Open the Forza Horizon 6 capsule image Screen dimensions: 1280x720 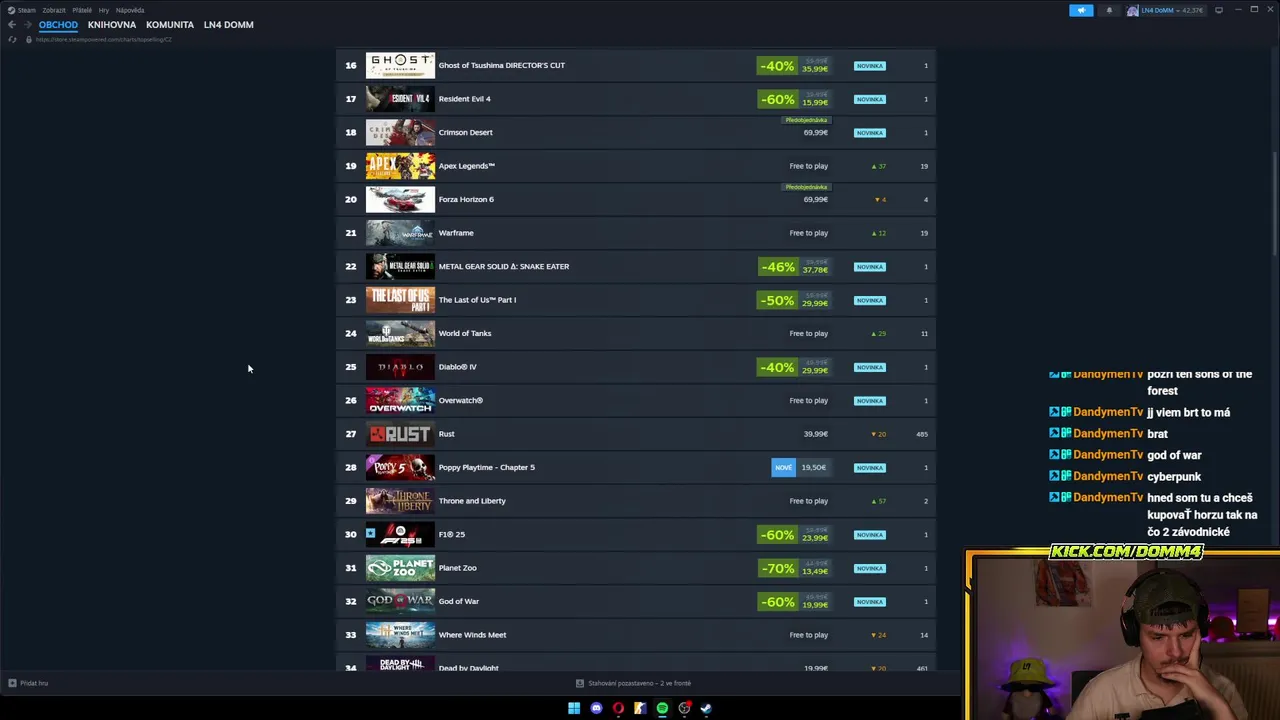400,200
